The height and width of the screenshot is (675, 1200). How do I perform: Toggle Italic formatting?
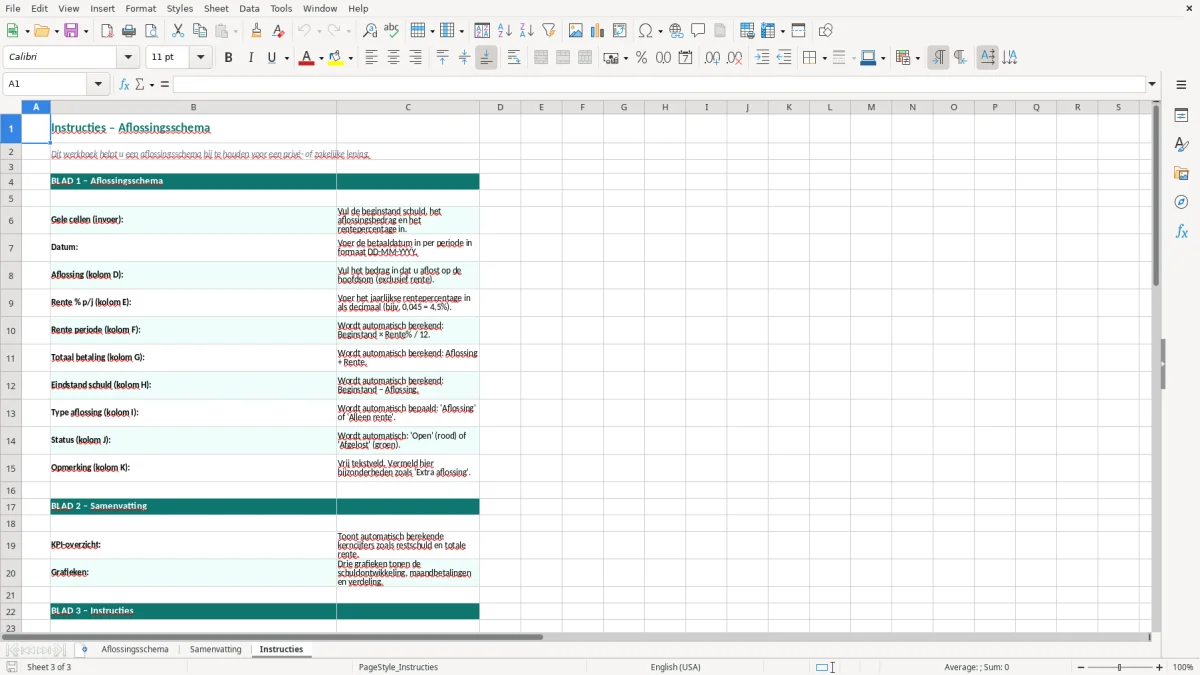250,58
